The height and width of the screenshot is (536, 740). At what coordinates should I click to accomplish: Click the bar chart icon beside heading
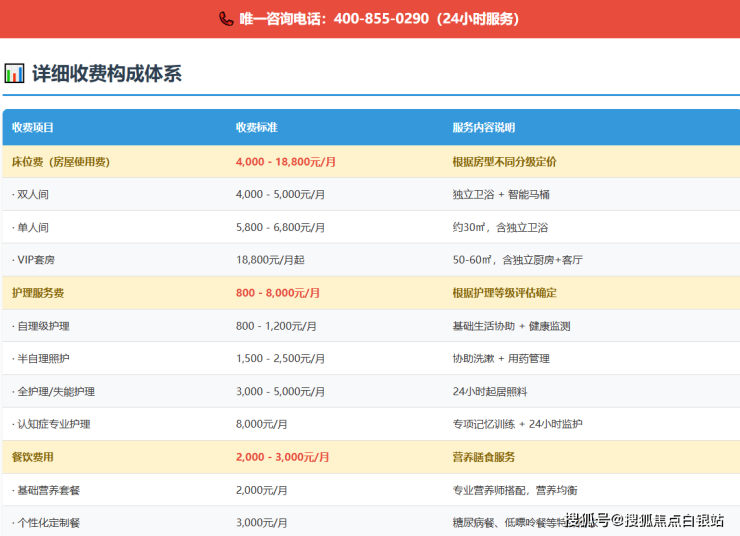(x=14, y=73)
